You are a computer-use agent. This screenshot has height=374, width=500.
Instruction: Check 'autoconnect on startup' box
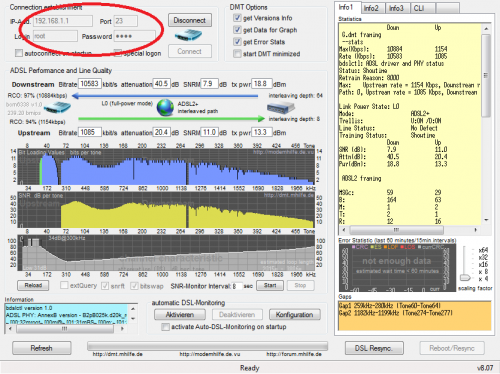pyautogui.click(x=19, y=53)
